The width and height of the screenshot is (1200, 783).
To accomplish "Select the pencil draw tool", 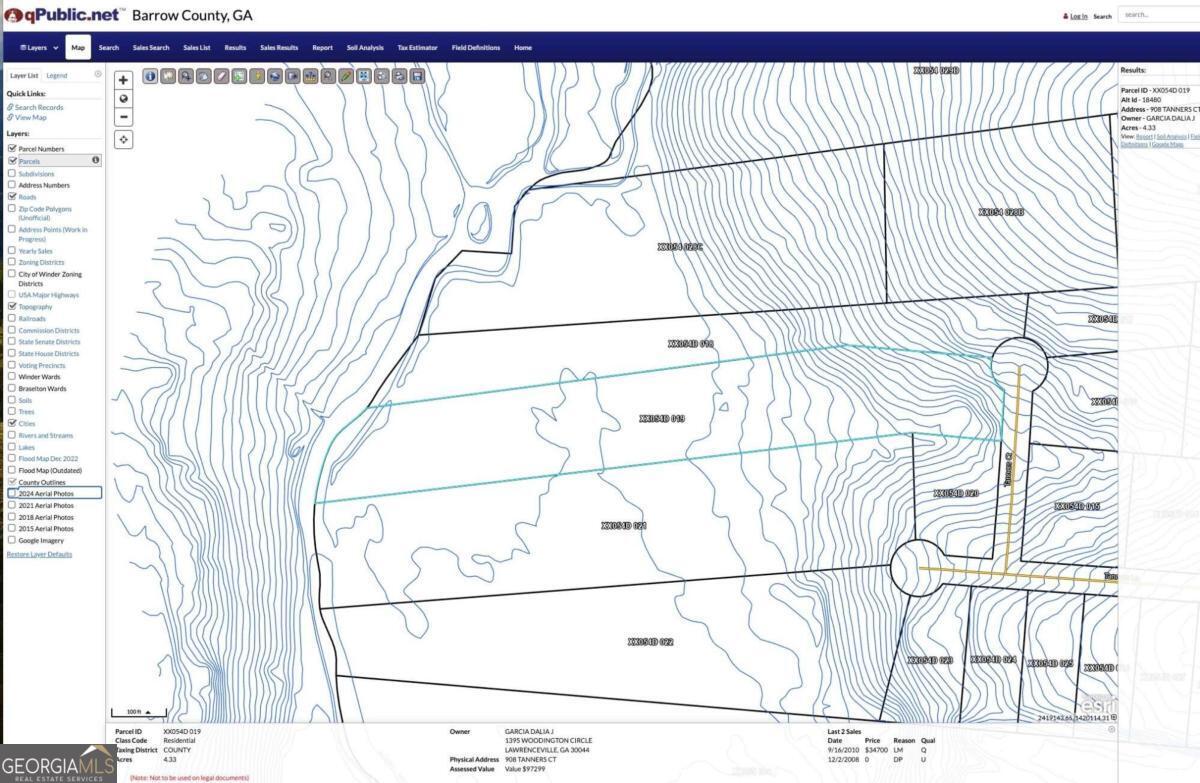I will [x=345, y=75].
